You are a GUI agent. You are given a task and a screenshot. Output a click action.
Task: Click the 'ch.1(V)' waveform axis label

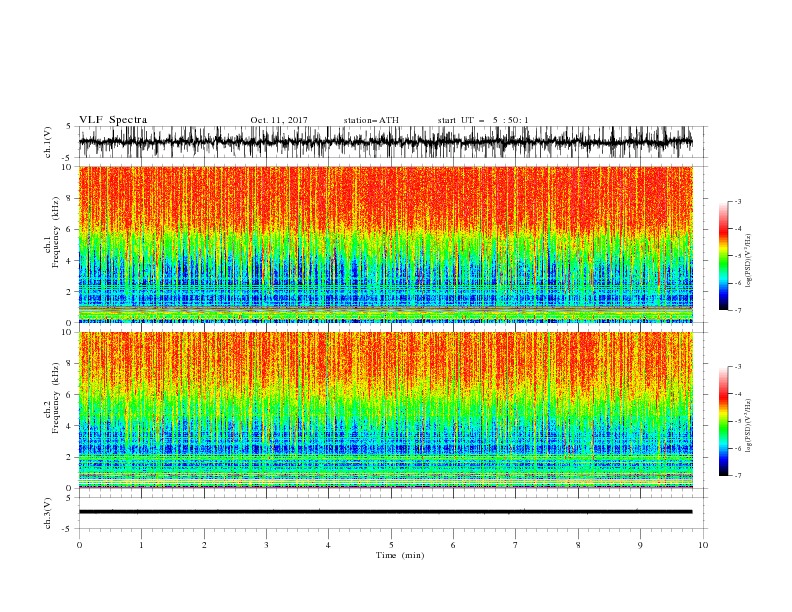[x=48, y=142]
